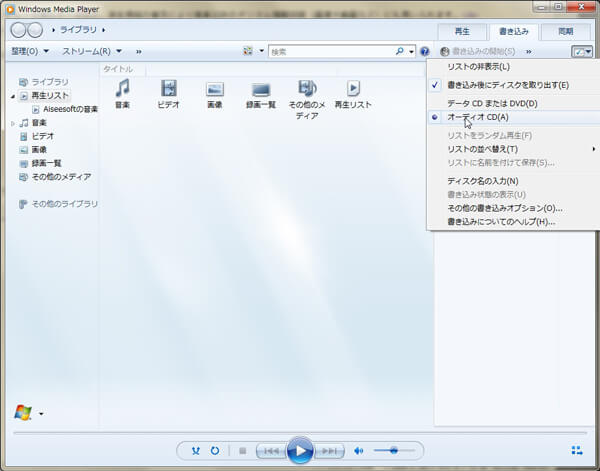Select ライブラリ in the navigation tree
Screen dimensions: 600x471
click(50, 82)
